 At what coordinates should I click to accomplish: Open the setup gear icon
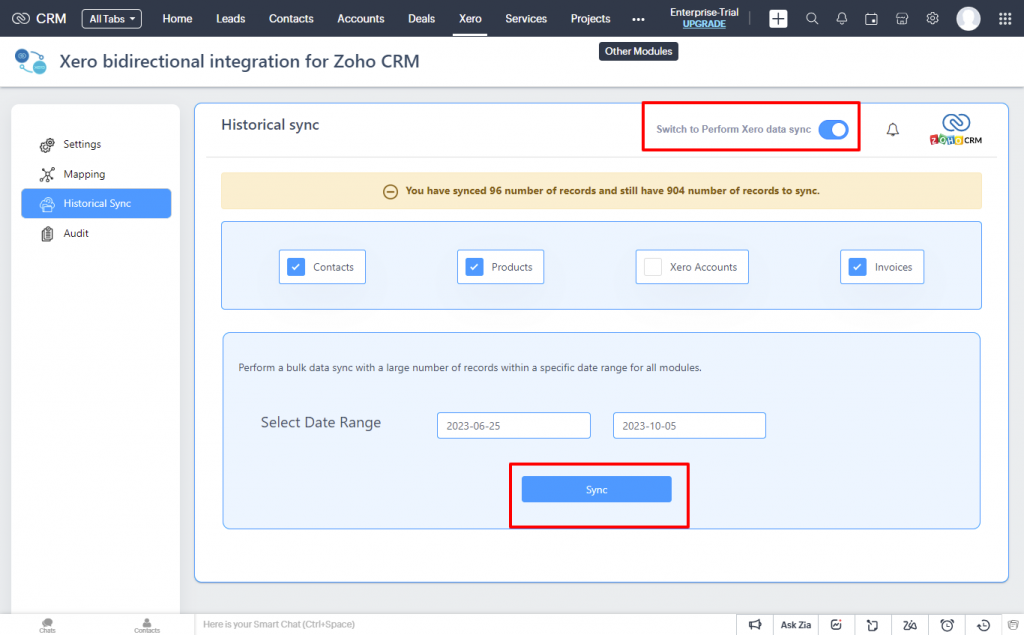933,18
